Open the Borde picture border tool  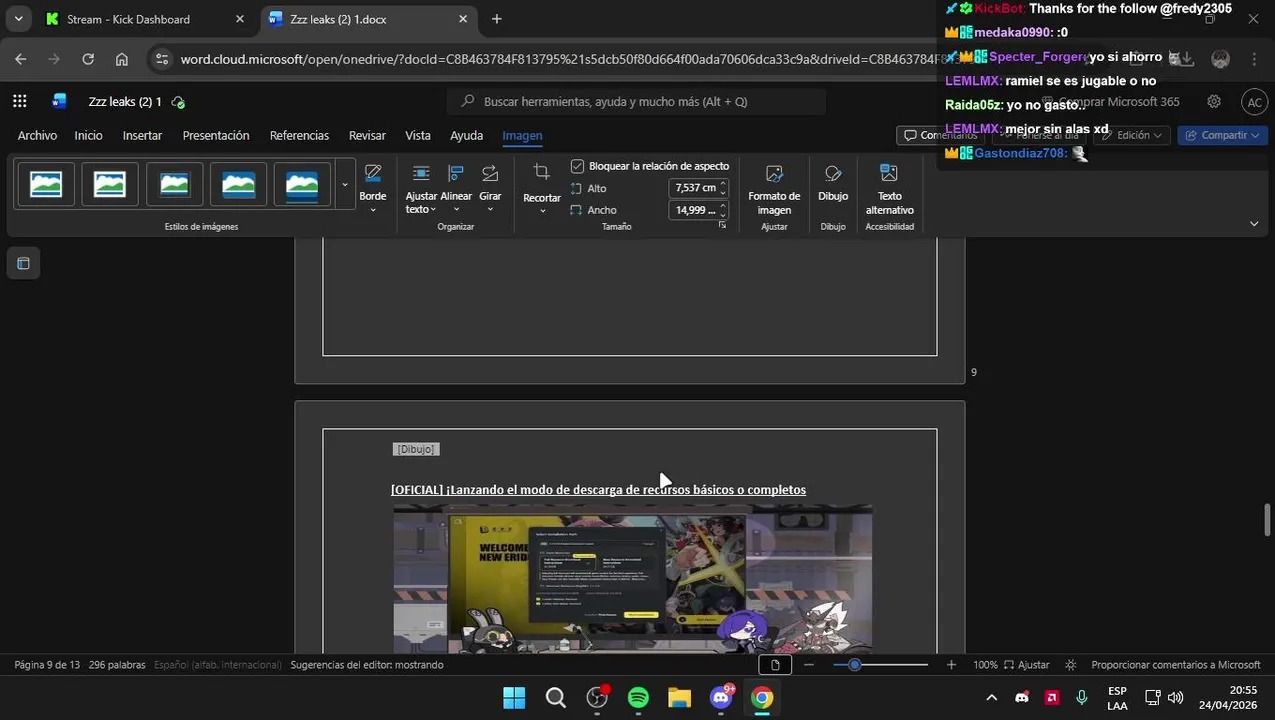tap(373, 187)
